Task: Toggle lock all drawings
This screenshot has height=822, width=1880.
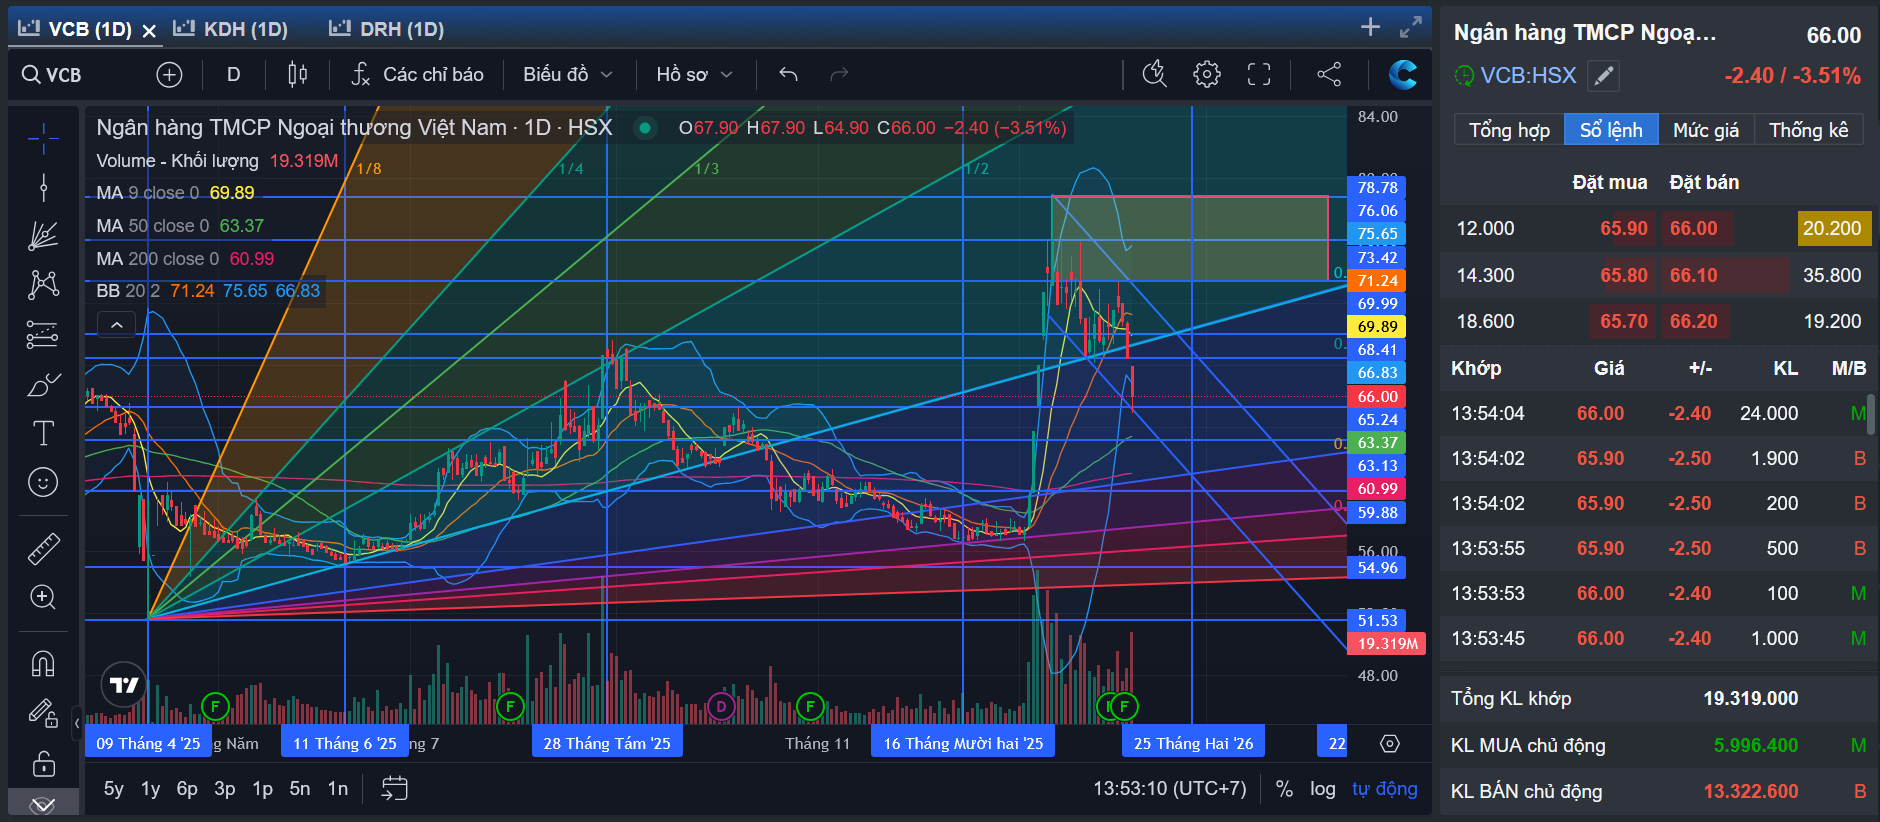Action: coord(43,763)
